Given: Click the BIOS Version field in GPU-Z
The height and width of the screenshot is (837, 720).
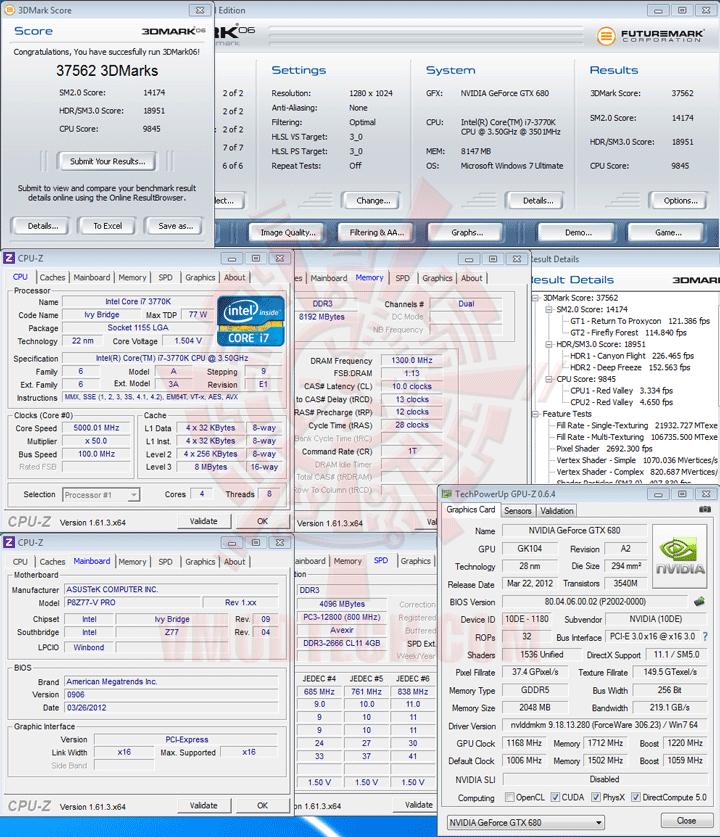Looking at the screenshot, I should [x=595, y=602].
